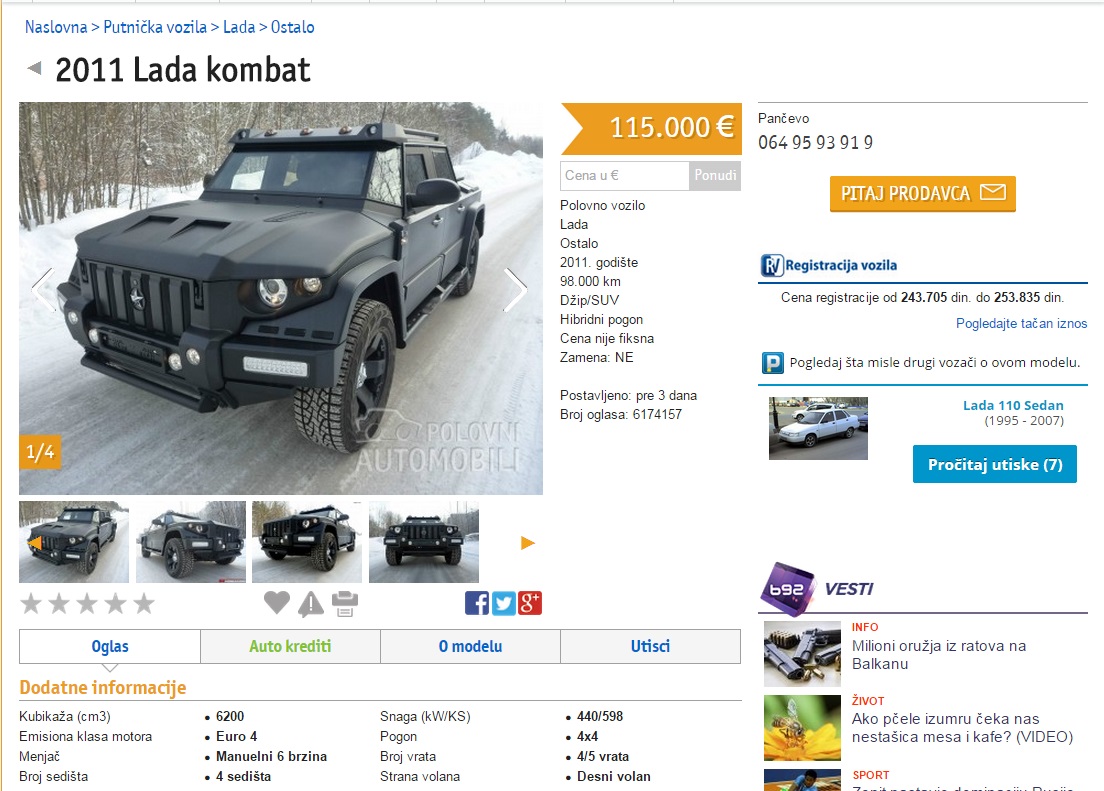The width and height of the screenshot is (1104, 791).
Task: Click the PITAJ PRODAVCA button
Action: [x=923, y=194]
